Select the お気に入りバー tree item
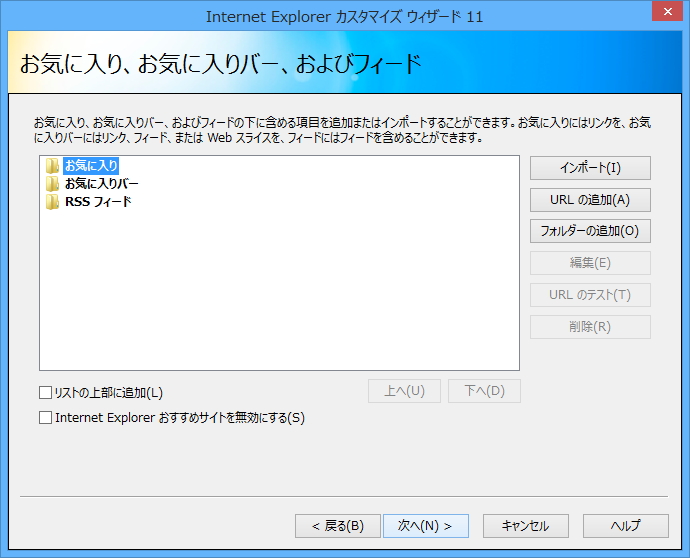The image size is (690, 558). [102, 184]
